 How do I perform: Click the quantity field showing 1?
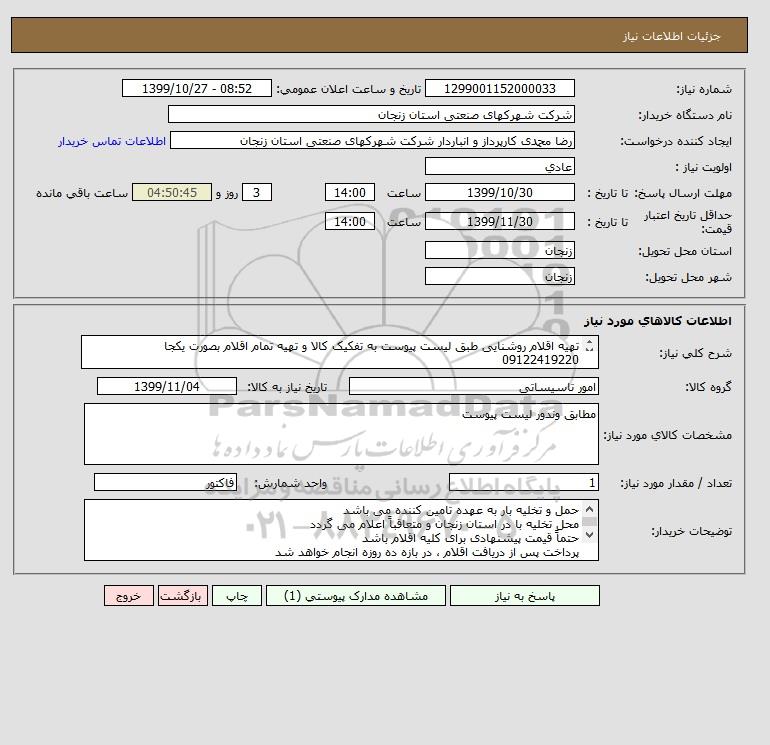(x=523, y=483)
